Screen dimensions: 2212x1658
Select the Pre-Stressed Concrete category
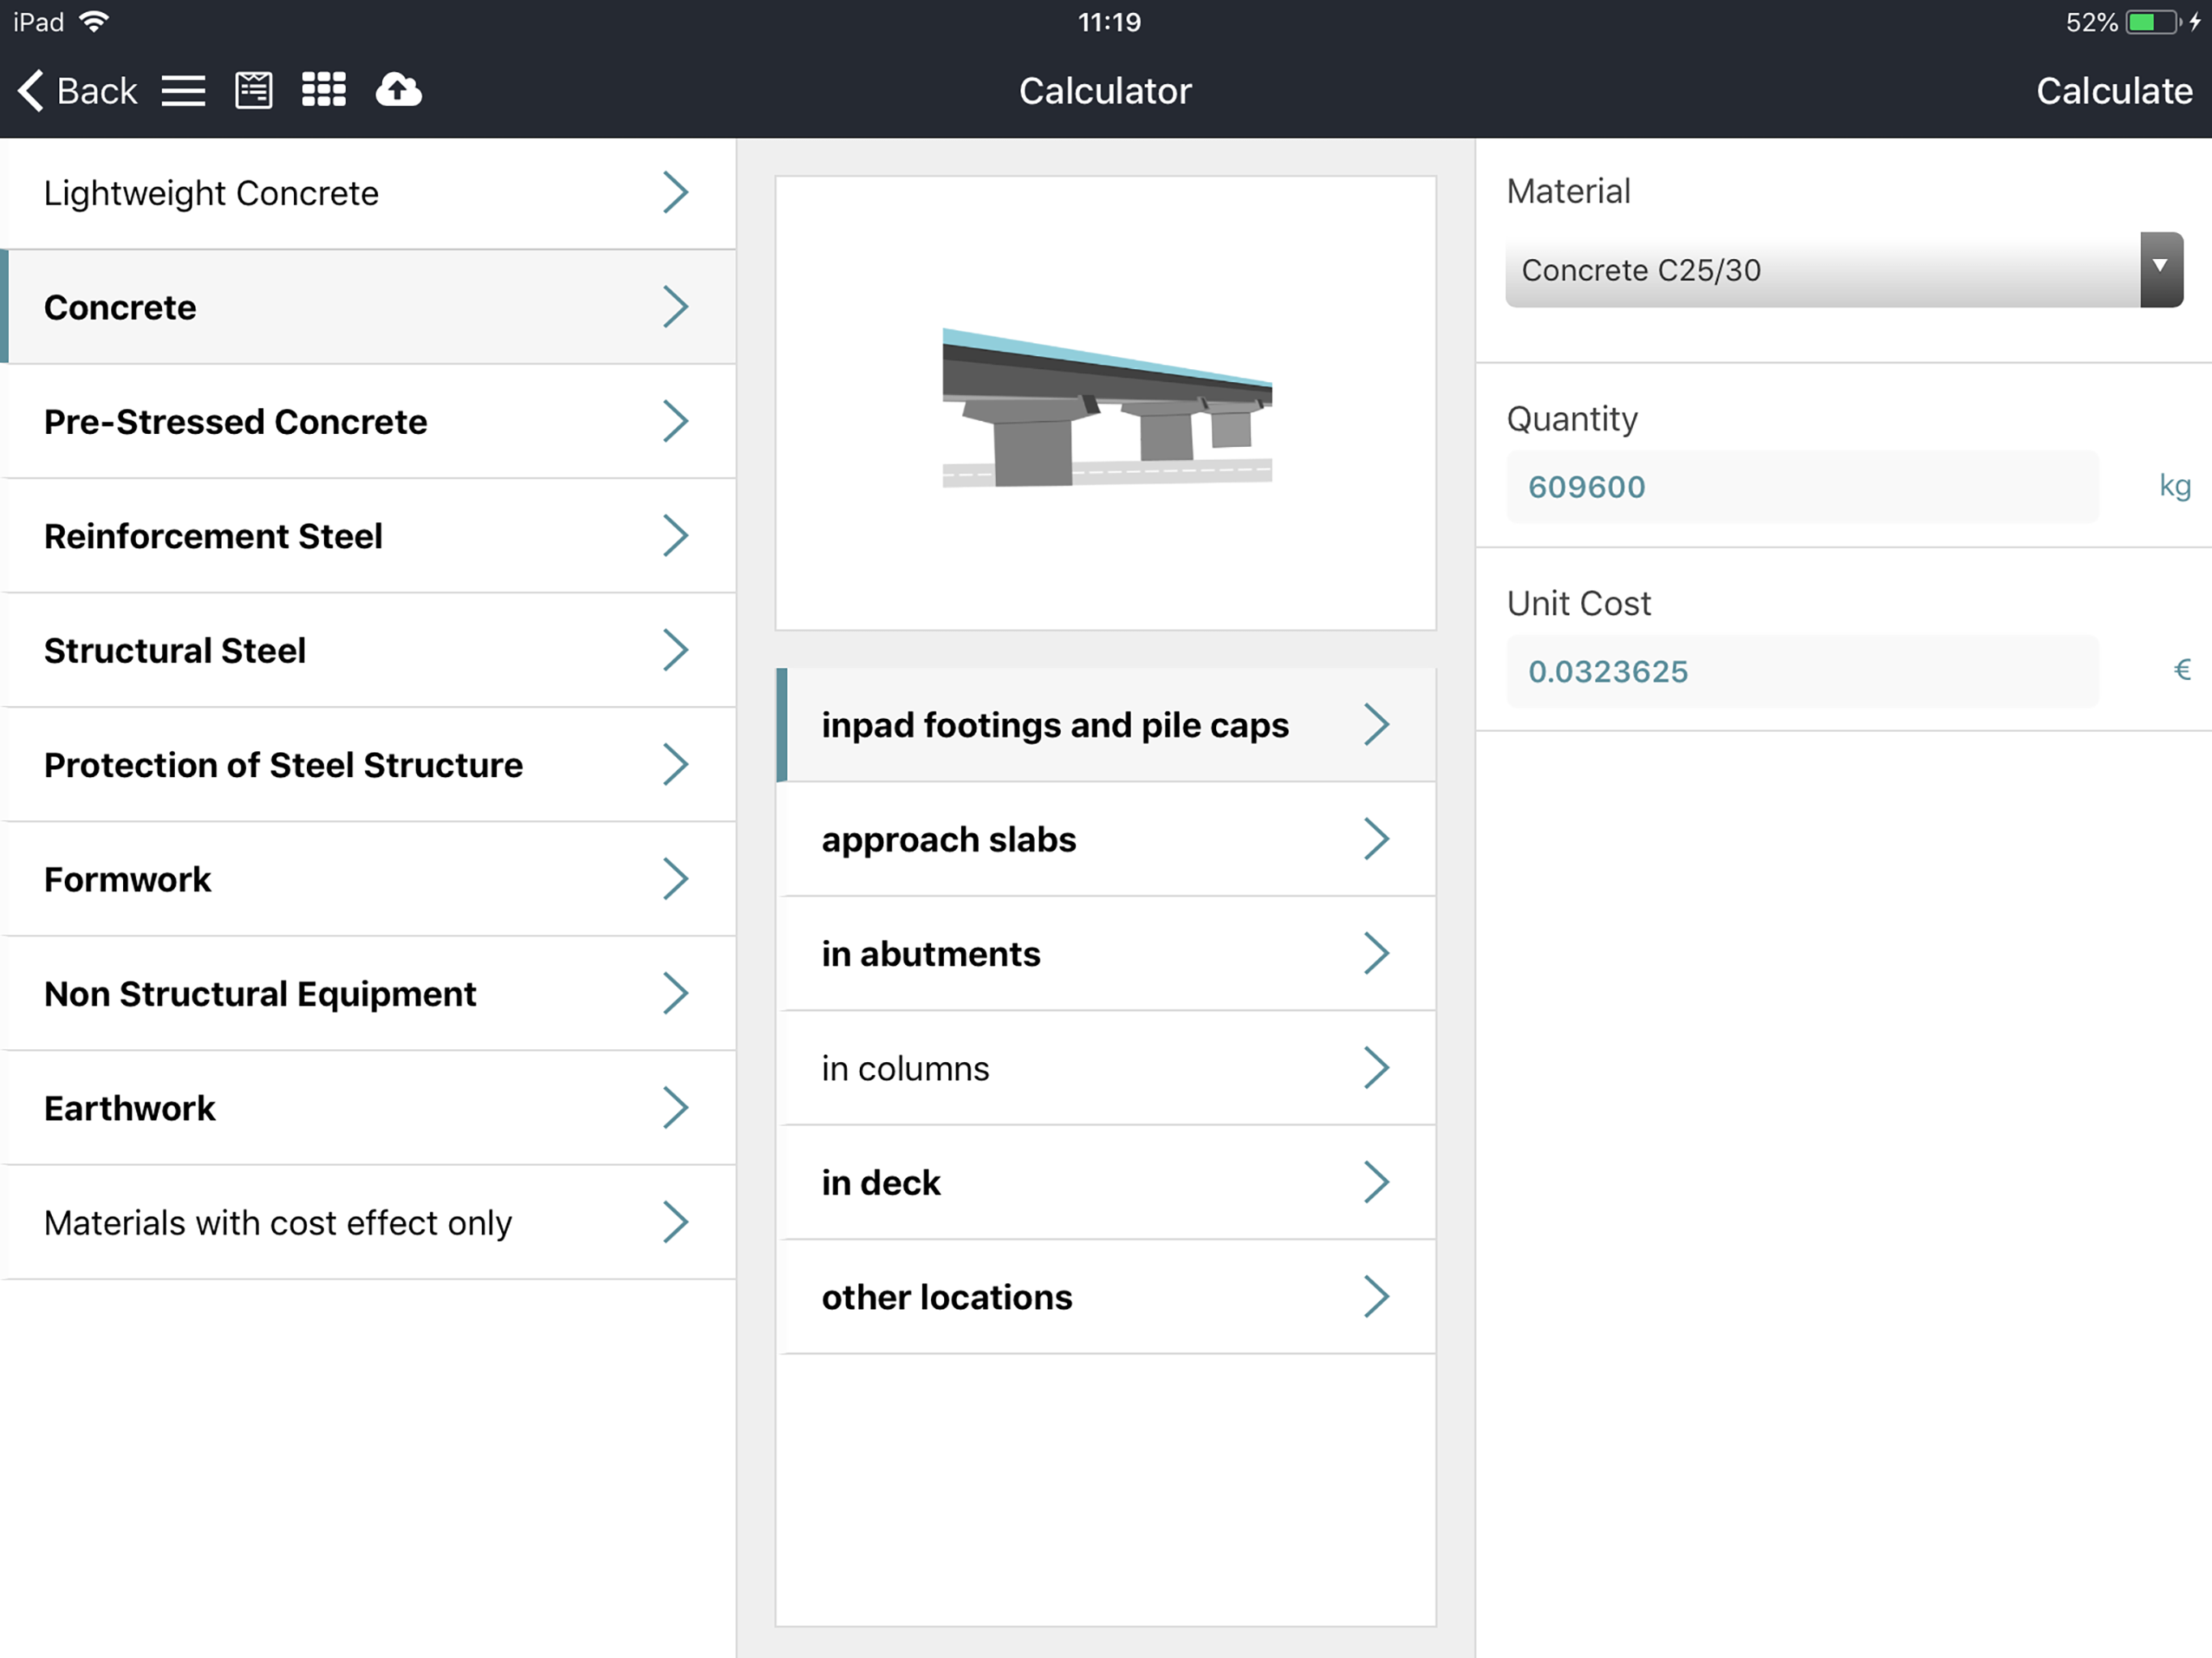coord(236,422)
